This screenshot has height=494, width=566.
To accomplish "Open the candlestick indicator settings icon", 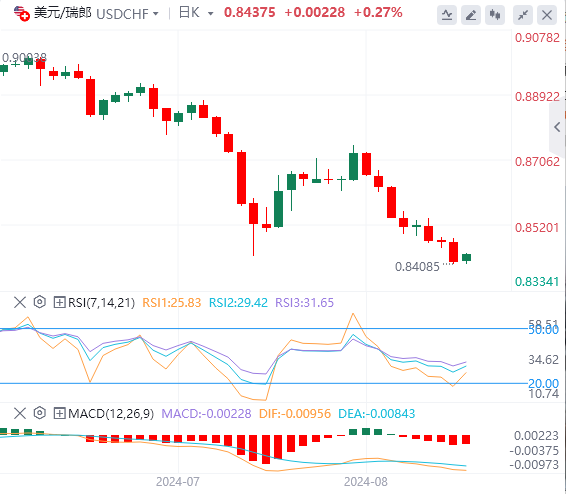I will tap(495, 15).
